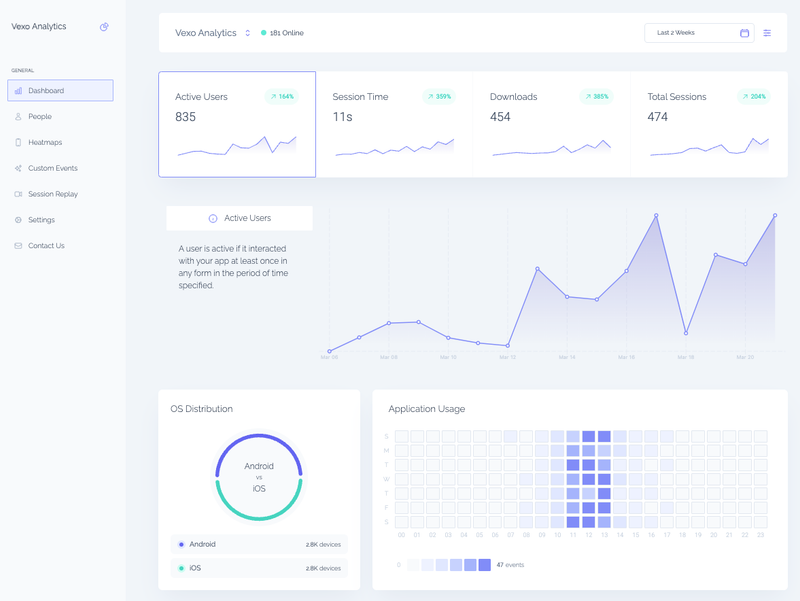Open the Active Users metric selector above the chart
800x601 pixels.
(240, 217)
